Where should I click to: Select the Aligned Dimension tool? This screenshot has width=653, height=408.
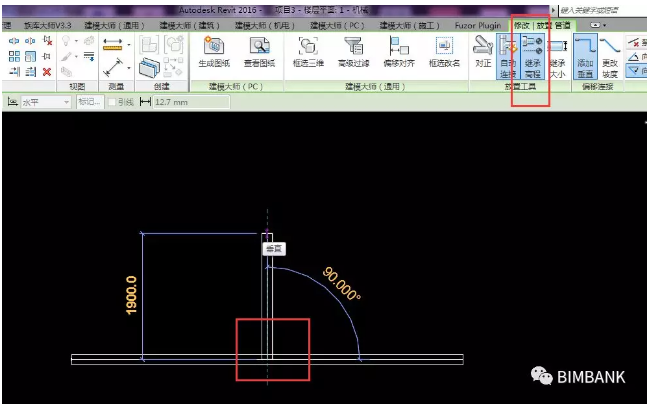(112, 67)
